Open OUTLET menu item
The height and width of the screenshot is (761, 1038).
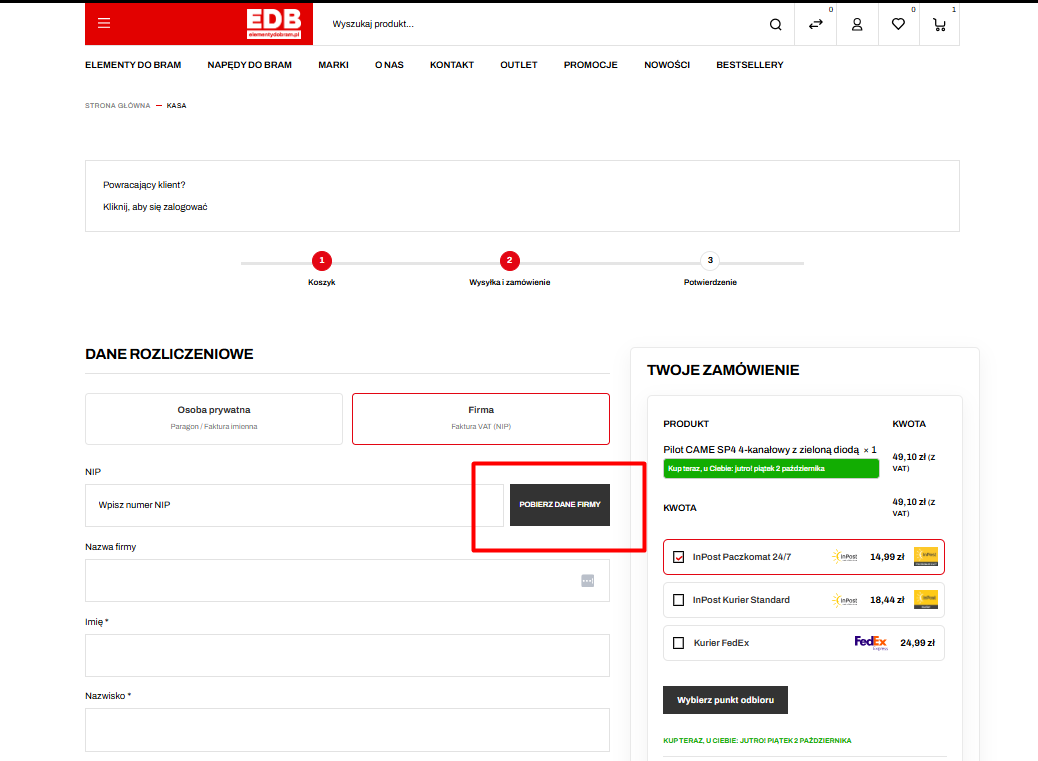coord(518,65)
